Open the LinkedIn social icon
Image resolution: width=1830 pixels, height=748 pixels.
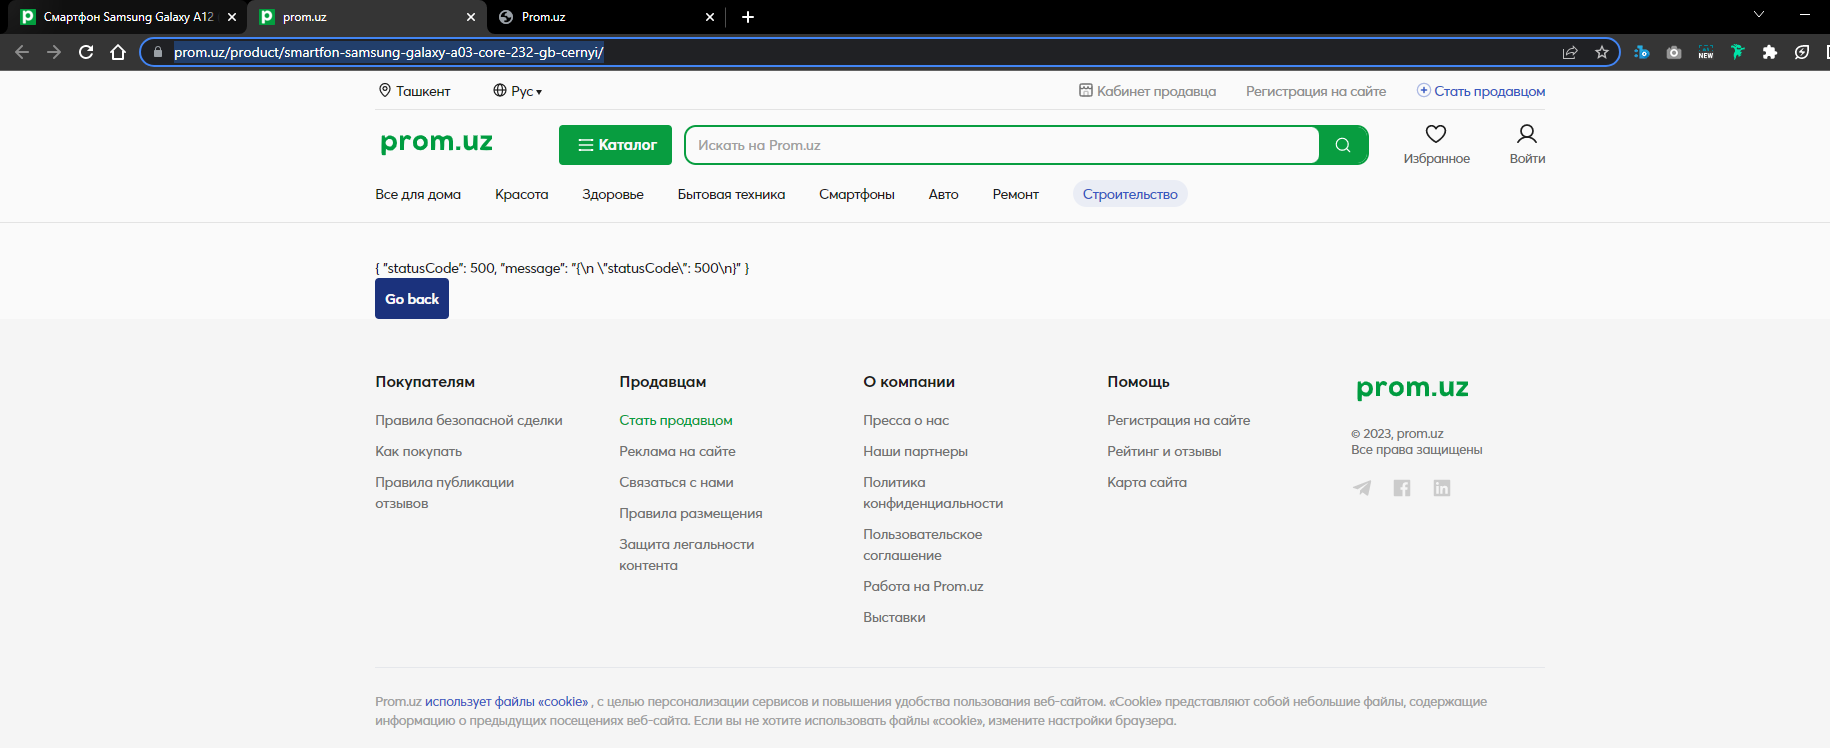1442,488
